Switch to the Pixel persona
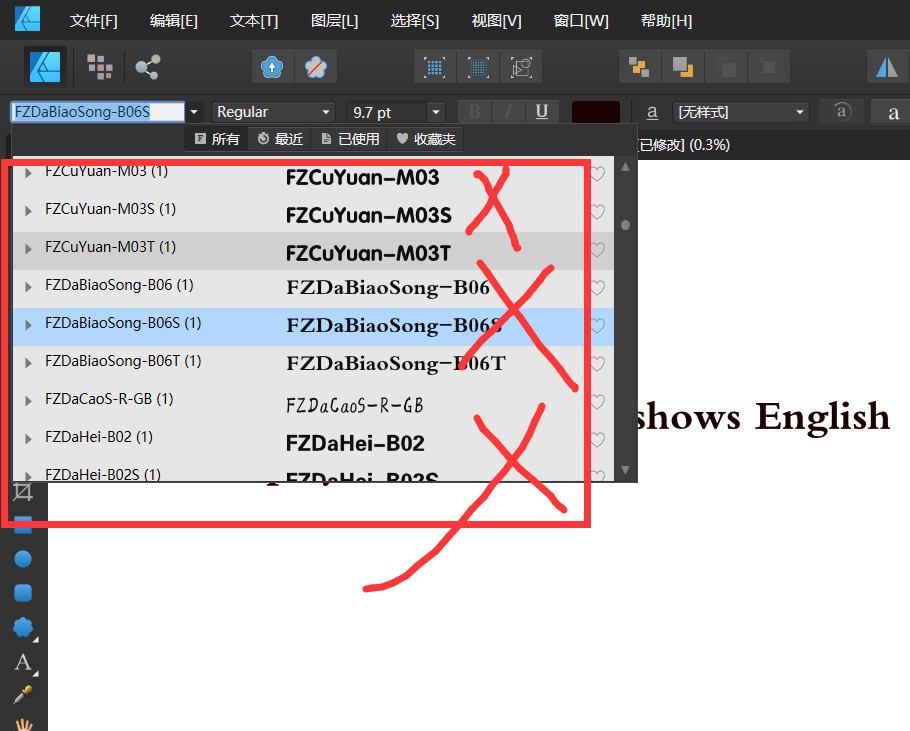Viewport: 910px width, 731px height. 100,67
